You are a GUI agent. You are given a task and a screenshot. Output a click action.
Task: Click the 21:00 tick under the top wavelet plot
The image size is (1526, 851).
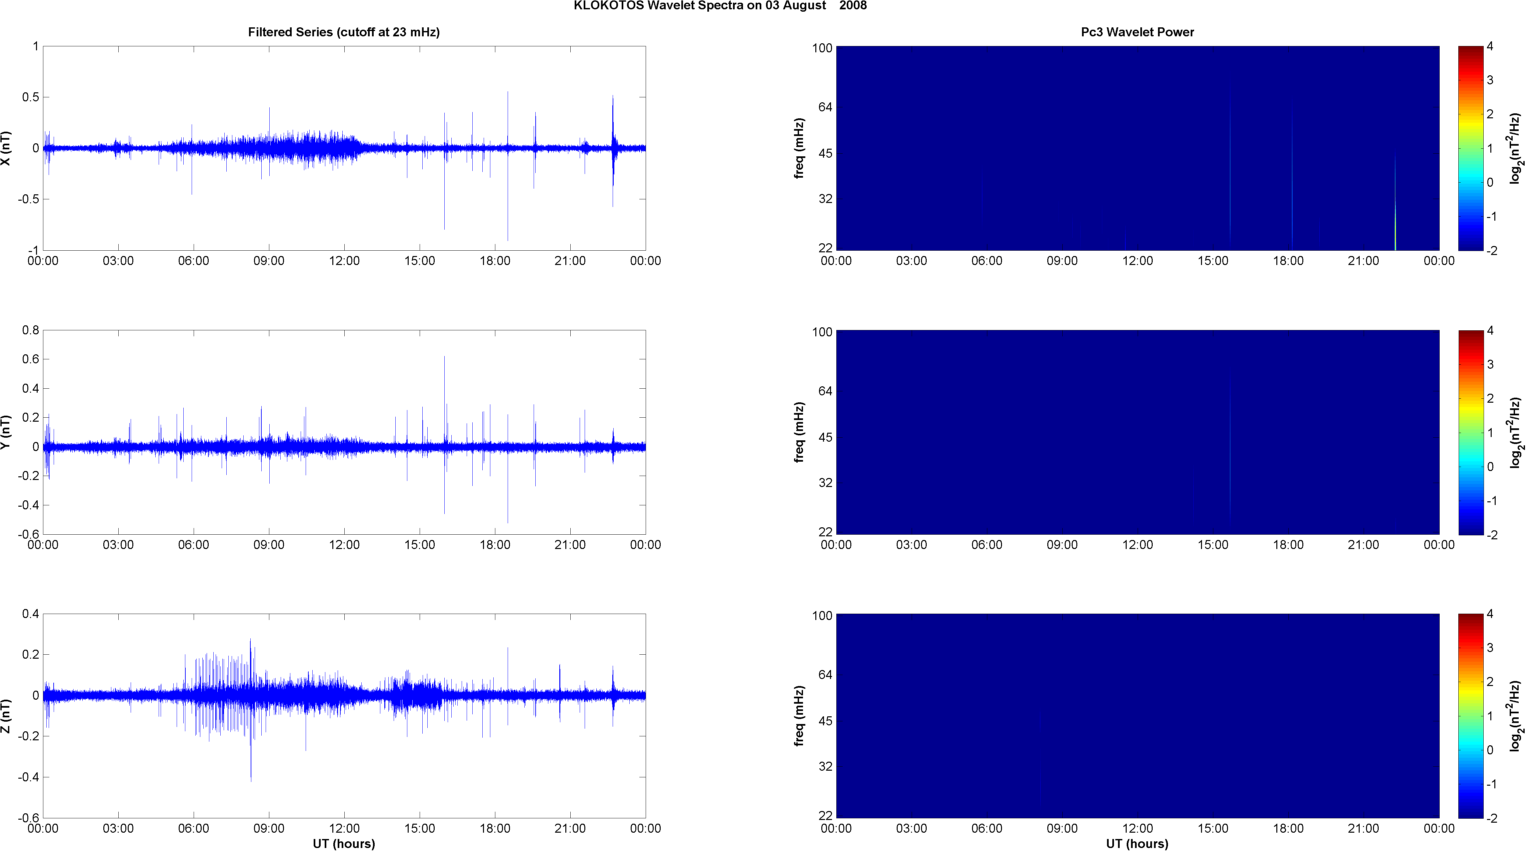1363,261
